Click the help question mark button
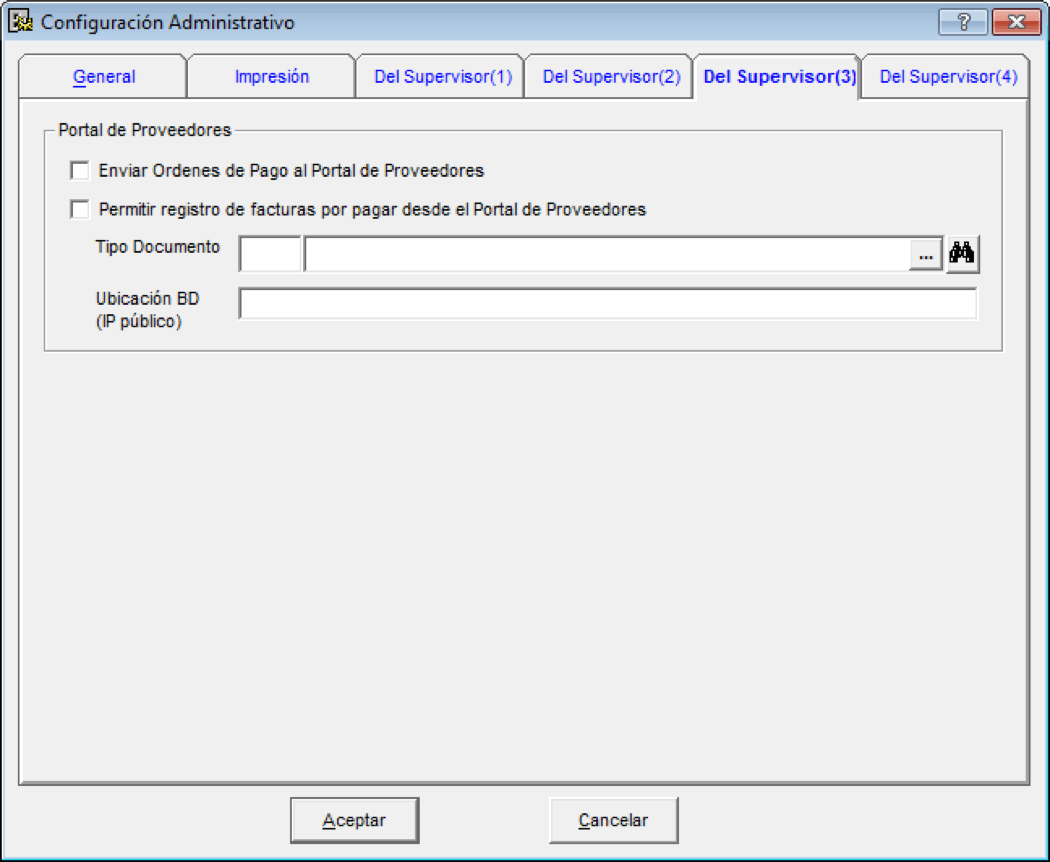 (x=962, y=22)
